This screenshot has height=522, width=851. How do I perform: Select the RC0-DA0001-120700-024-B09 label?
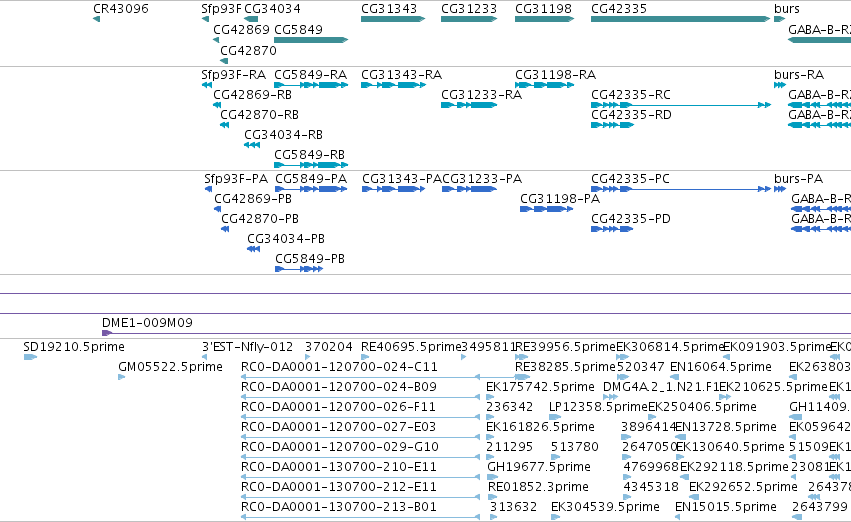point(339,387)
